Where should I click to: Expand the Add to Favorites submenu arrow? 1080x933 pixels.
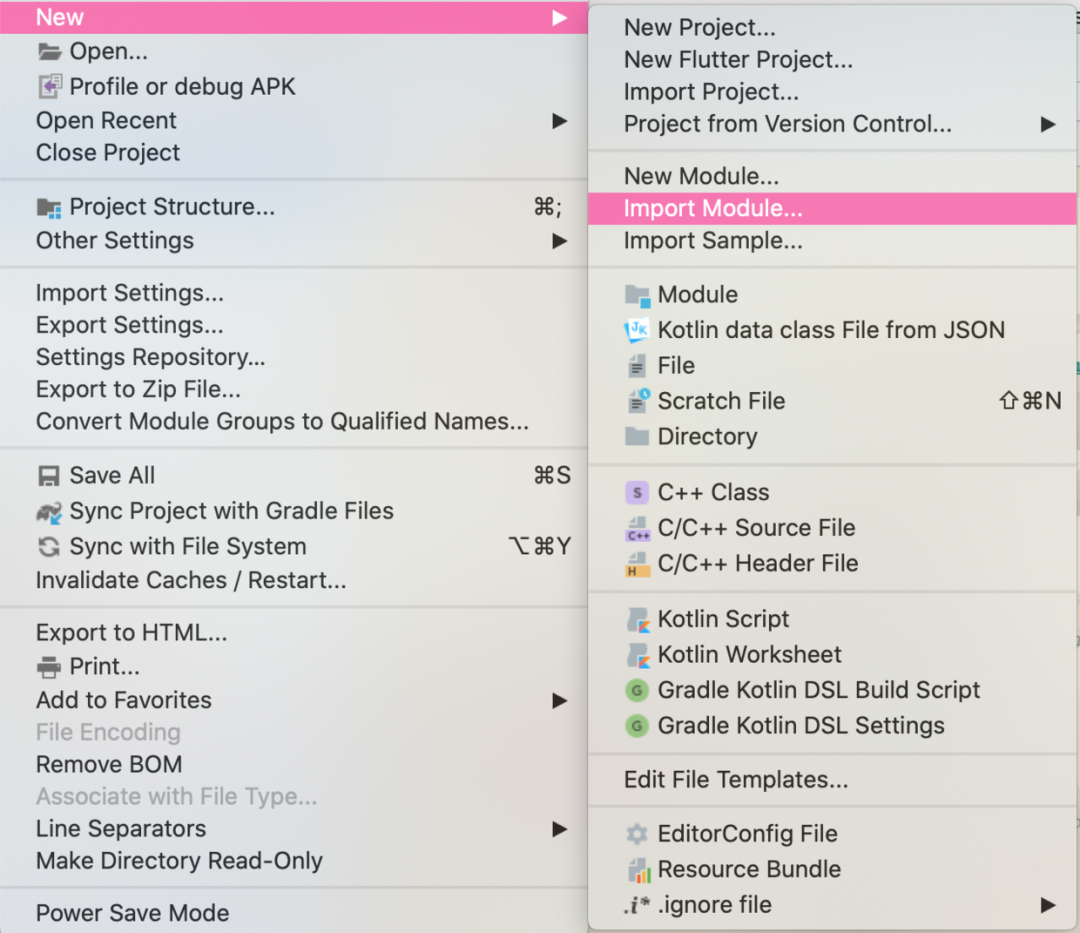click(x=560, y=701)
